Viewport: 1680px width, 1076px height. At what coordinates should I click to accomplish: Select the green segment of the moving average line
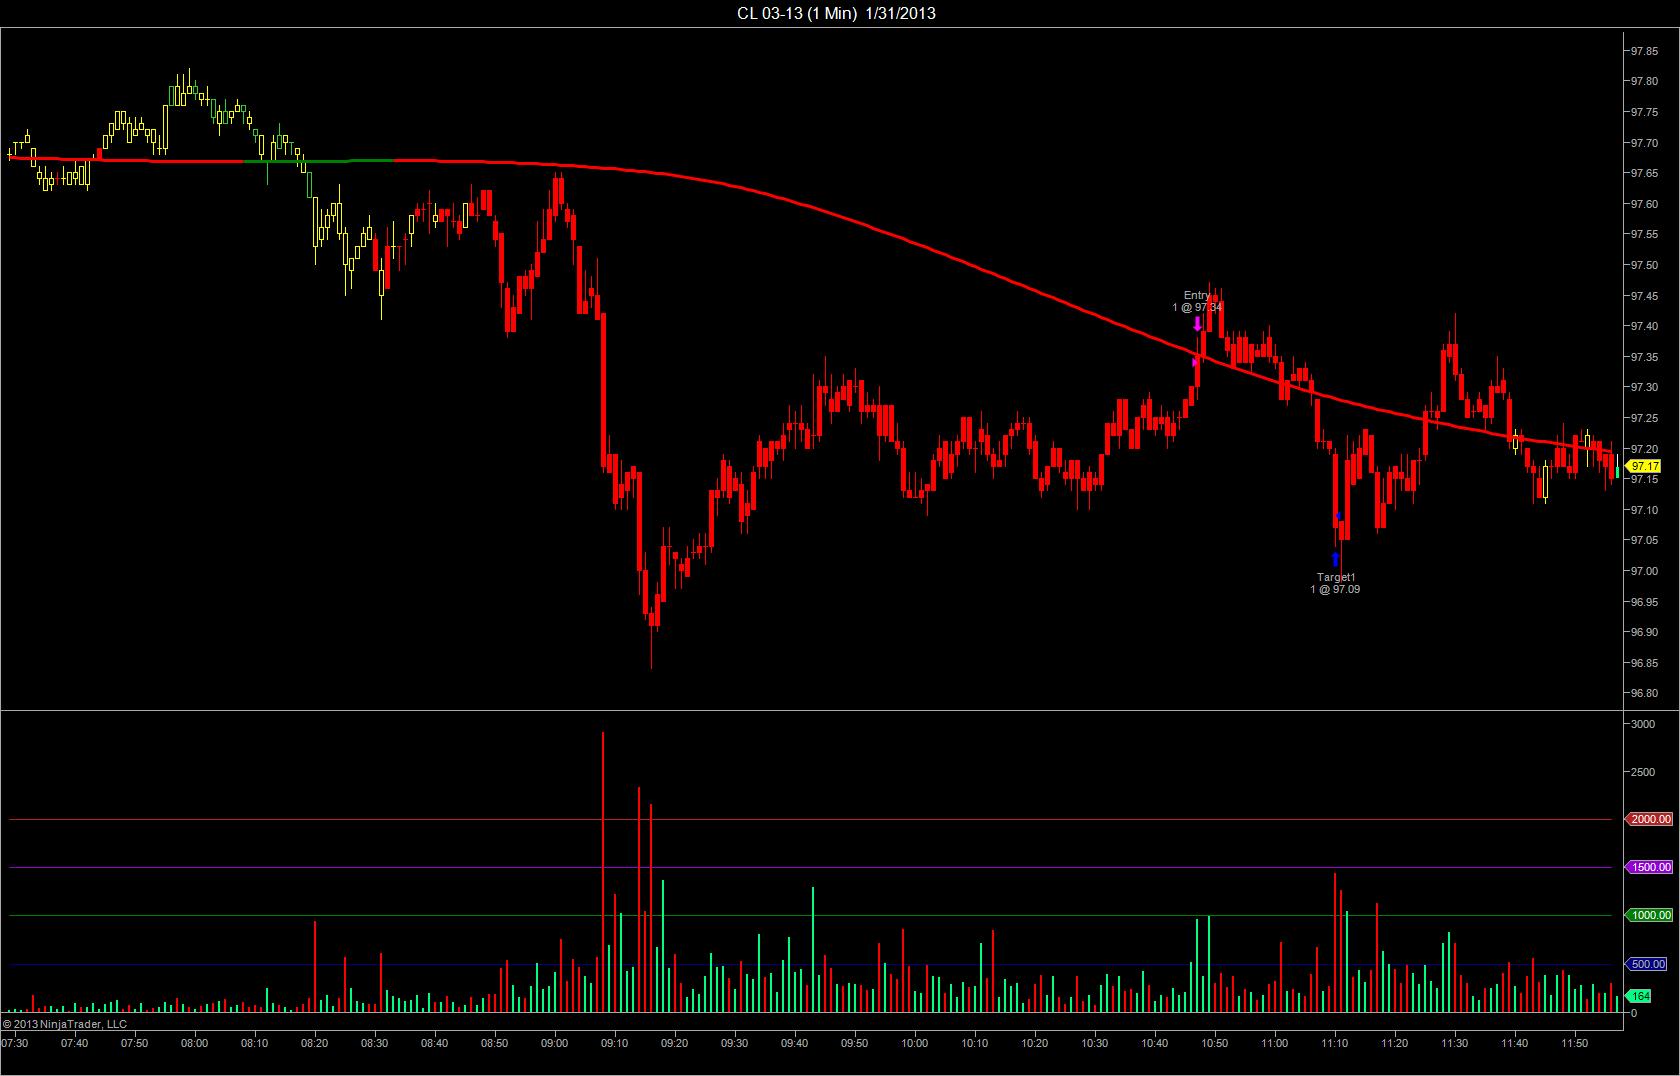tap(320, 160)
